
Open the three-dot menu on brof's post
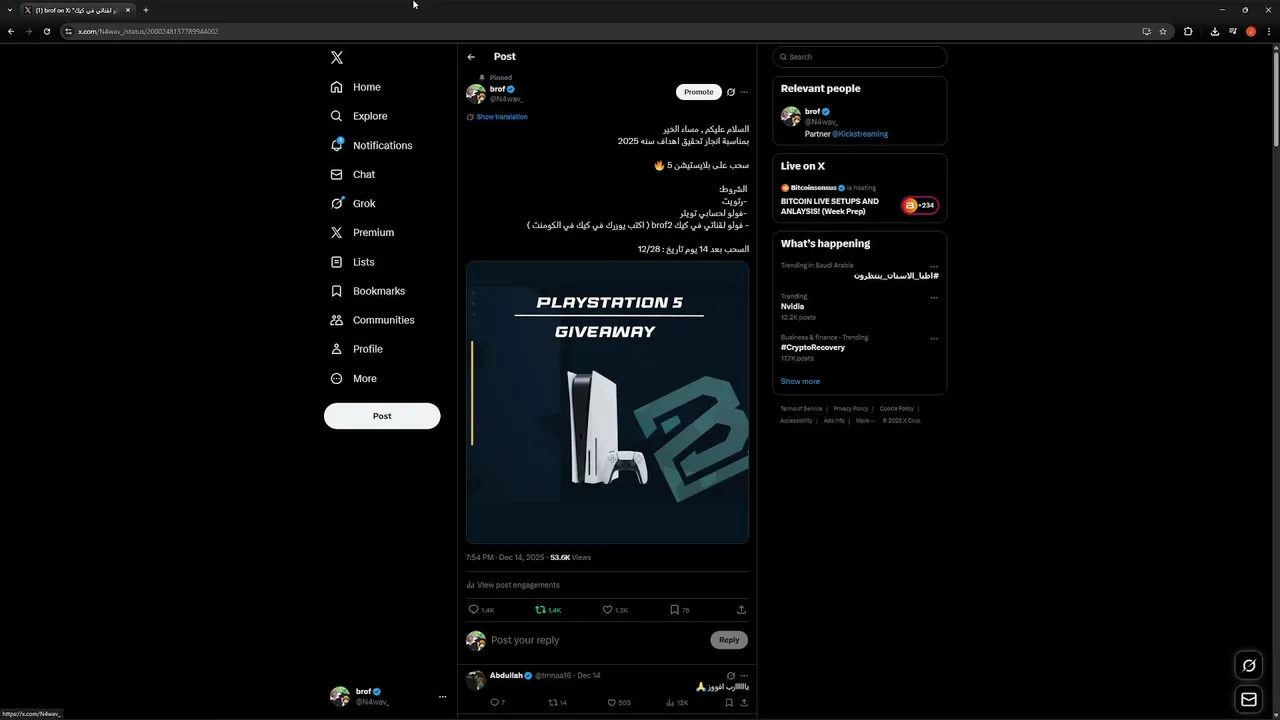tap(744, 92)
